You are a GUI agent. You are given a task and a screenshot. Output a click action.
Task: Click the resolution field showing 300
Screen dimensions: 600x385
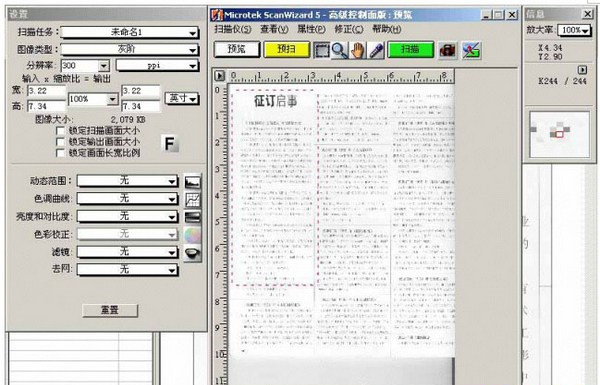pyautogui.click(x=80, y=66)
